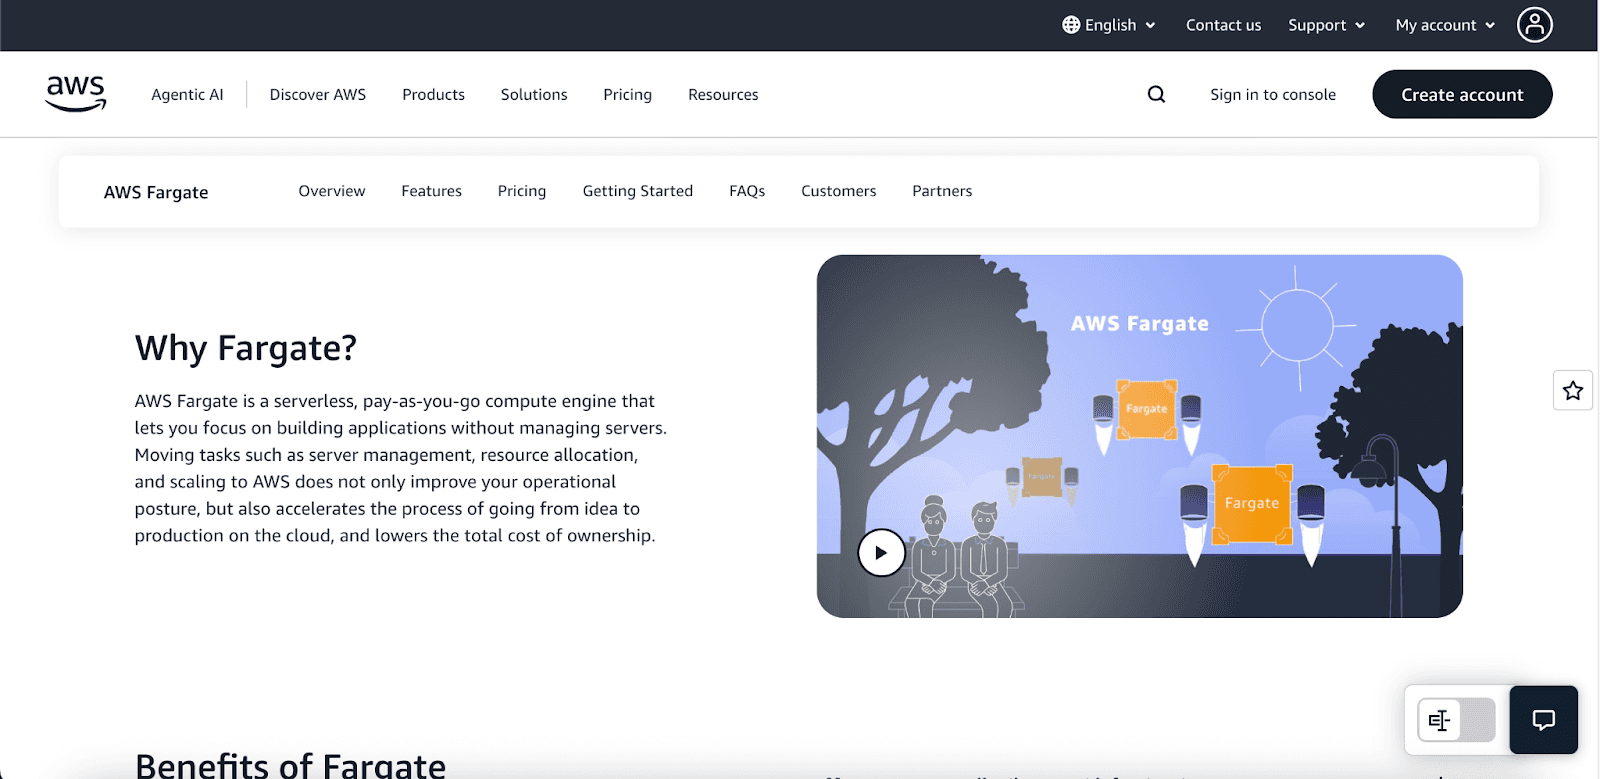1600x779 pixels.
Task: Open Pricing in the main navigation
Action: click(627, 94)
